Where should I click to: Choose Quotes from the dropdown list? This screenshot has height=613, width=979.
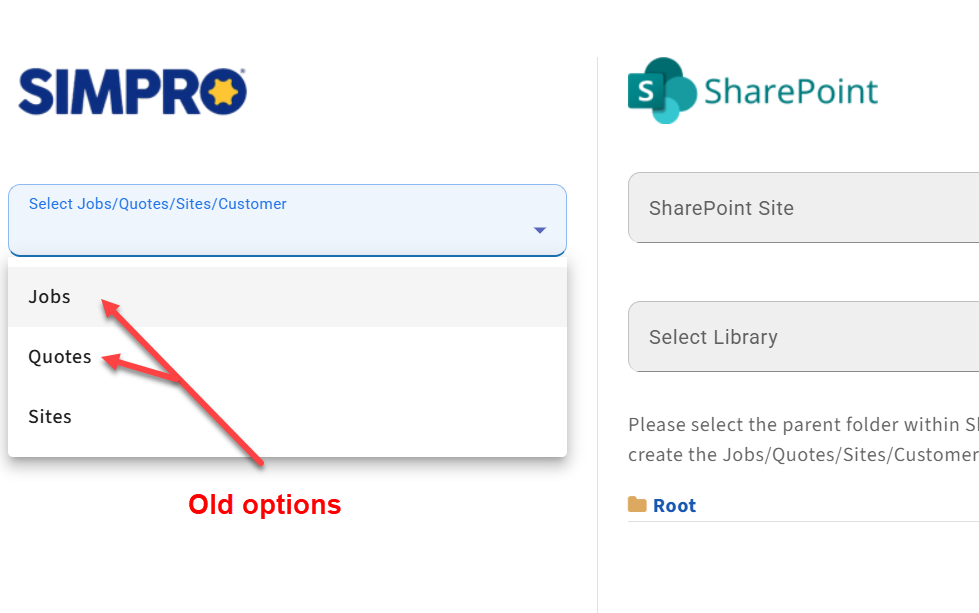coord(287,356)
